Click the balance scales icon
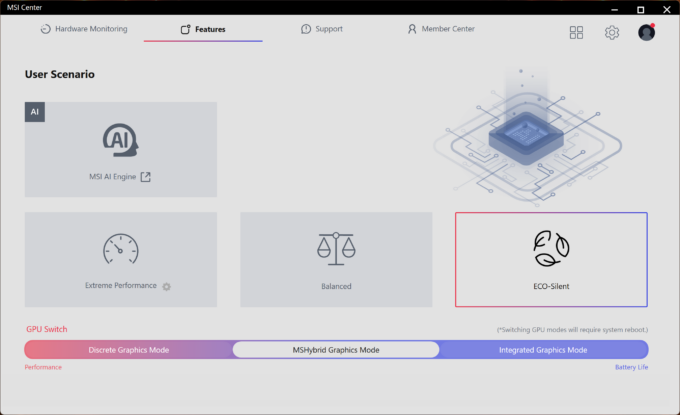The image size is (680, 415). click(x=336, y=249)
